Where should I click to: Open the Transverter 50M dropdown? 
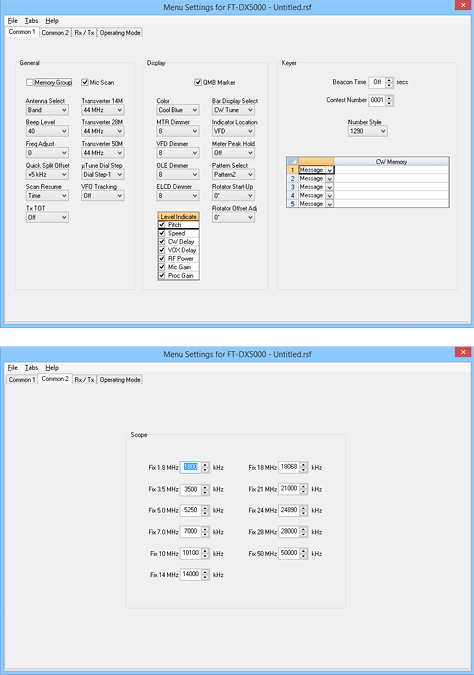coord(102,153)
